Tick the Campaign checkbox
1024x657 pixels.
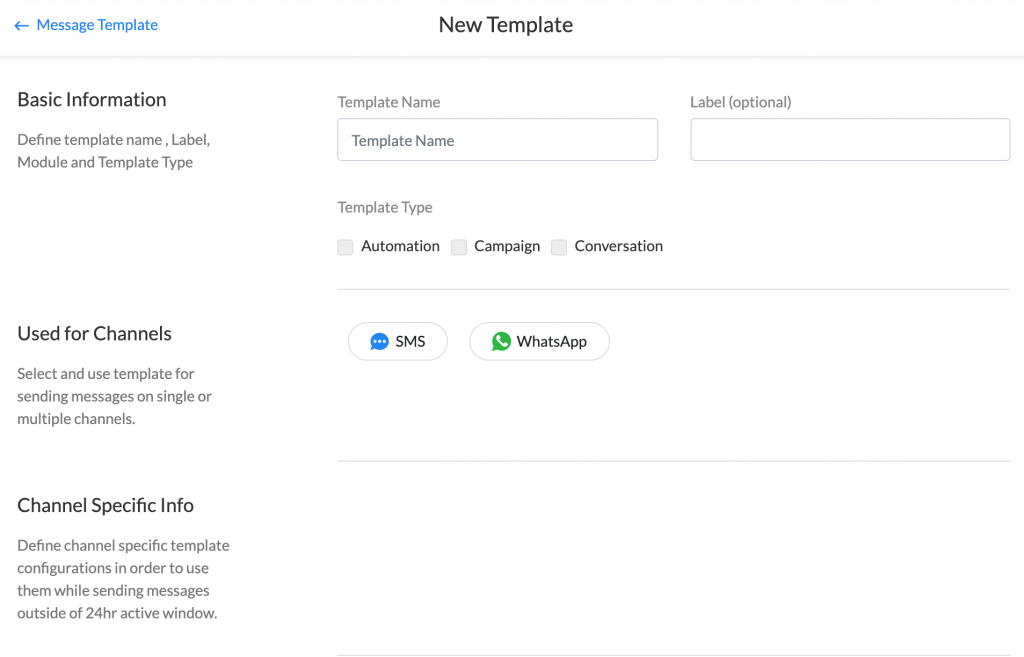[459, 247]
